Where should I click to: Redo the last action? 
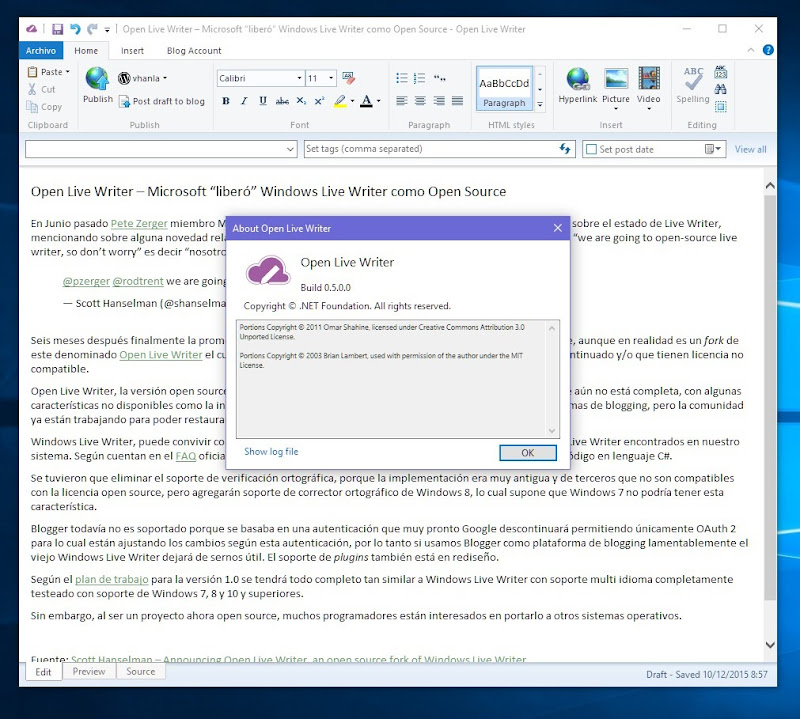coord(92,29)
